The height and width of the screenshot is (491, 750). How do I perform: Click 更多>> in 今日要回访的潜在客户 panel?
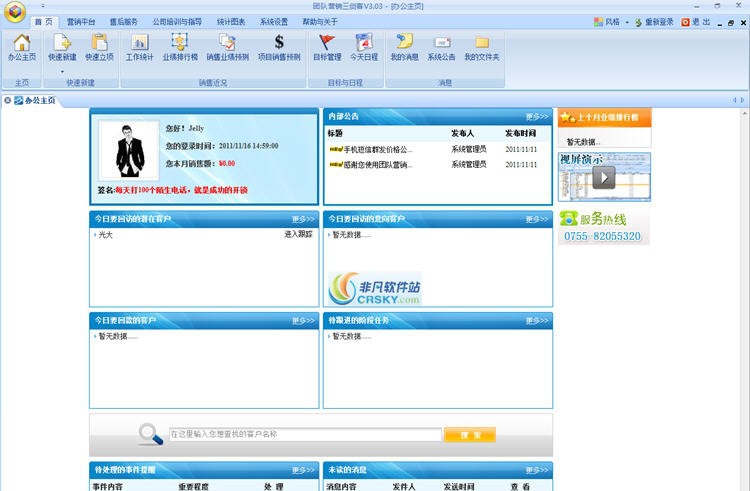304,219
